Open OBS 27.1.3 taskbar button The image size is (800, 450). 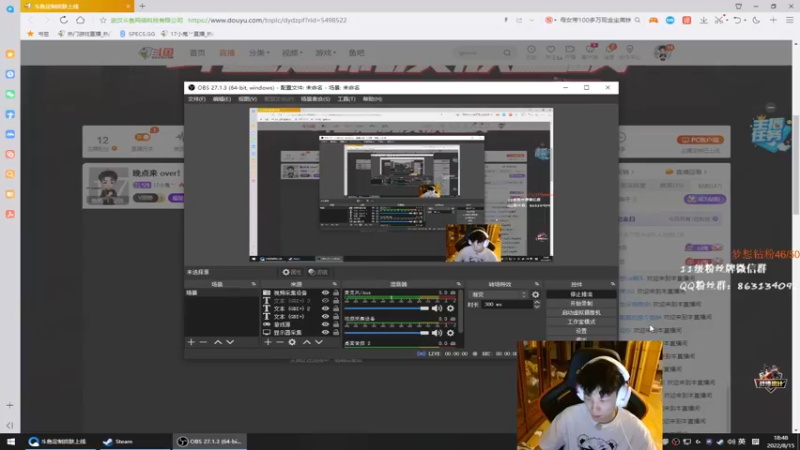point(210,441)
